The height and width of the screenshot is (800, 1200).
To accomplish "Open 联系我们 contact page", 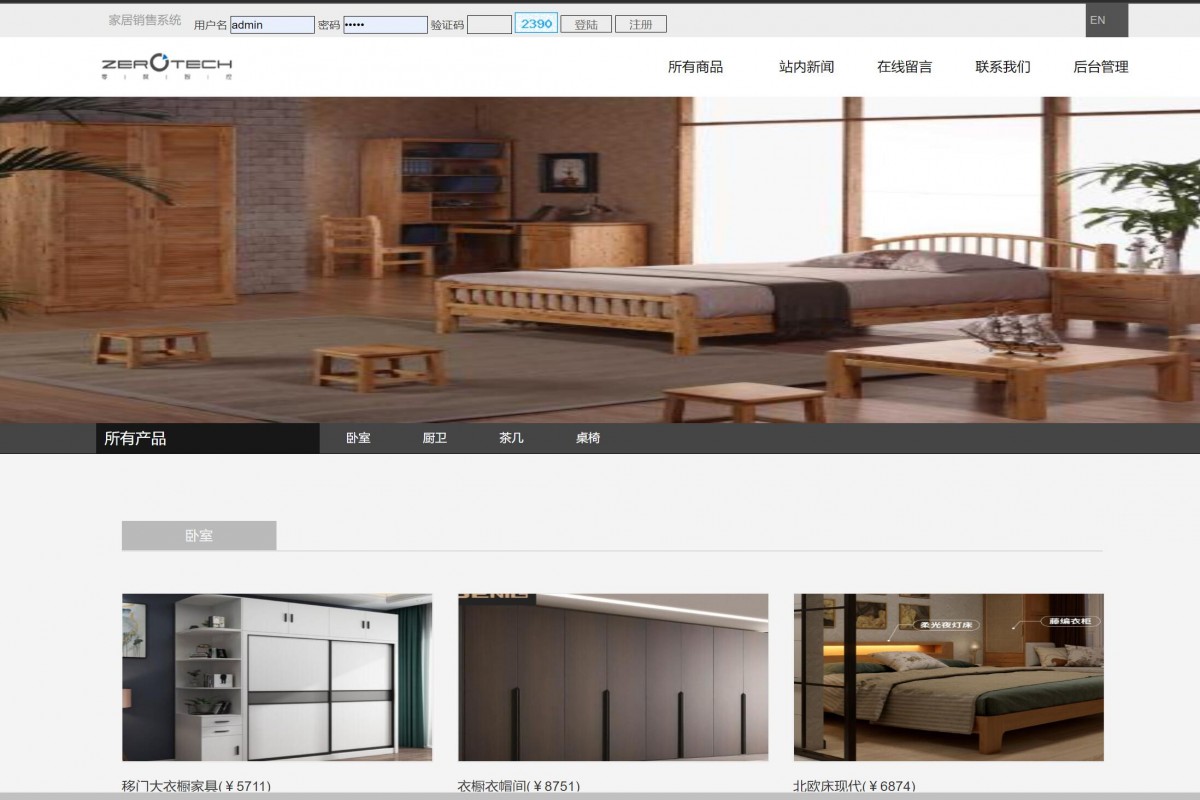I will (x=1002, y=67).
